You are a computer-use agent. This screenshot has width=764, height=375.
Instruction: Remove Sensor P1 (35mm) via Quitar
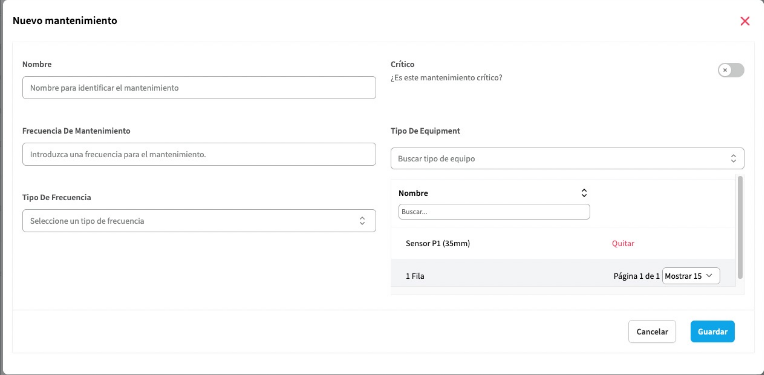pyautogui.click(x=623, y=243)
